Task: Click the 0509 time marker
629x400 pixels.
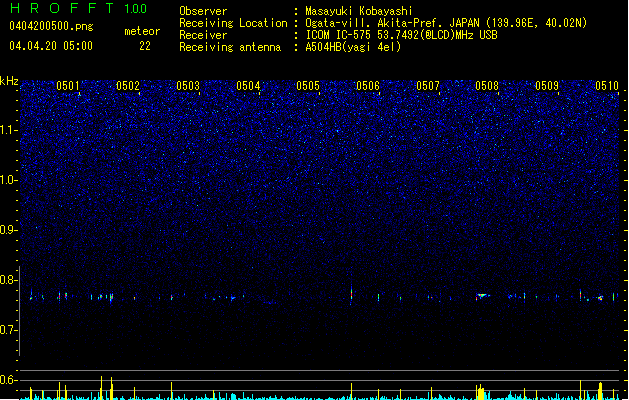Action: [547, 86]
